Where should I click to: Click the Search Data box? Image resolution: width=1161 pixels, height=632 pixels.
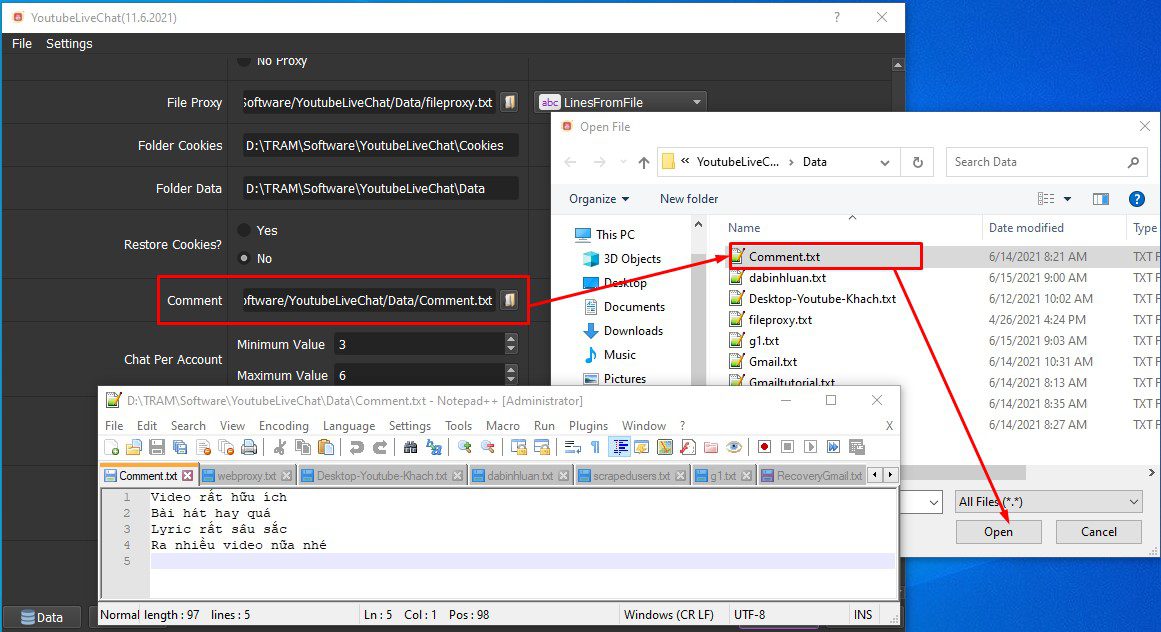point(1046,162)
